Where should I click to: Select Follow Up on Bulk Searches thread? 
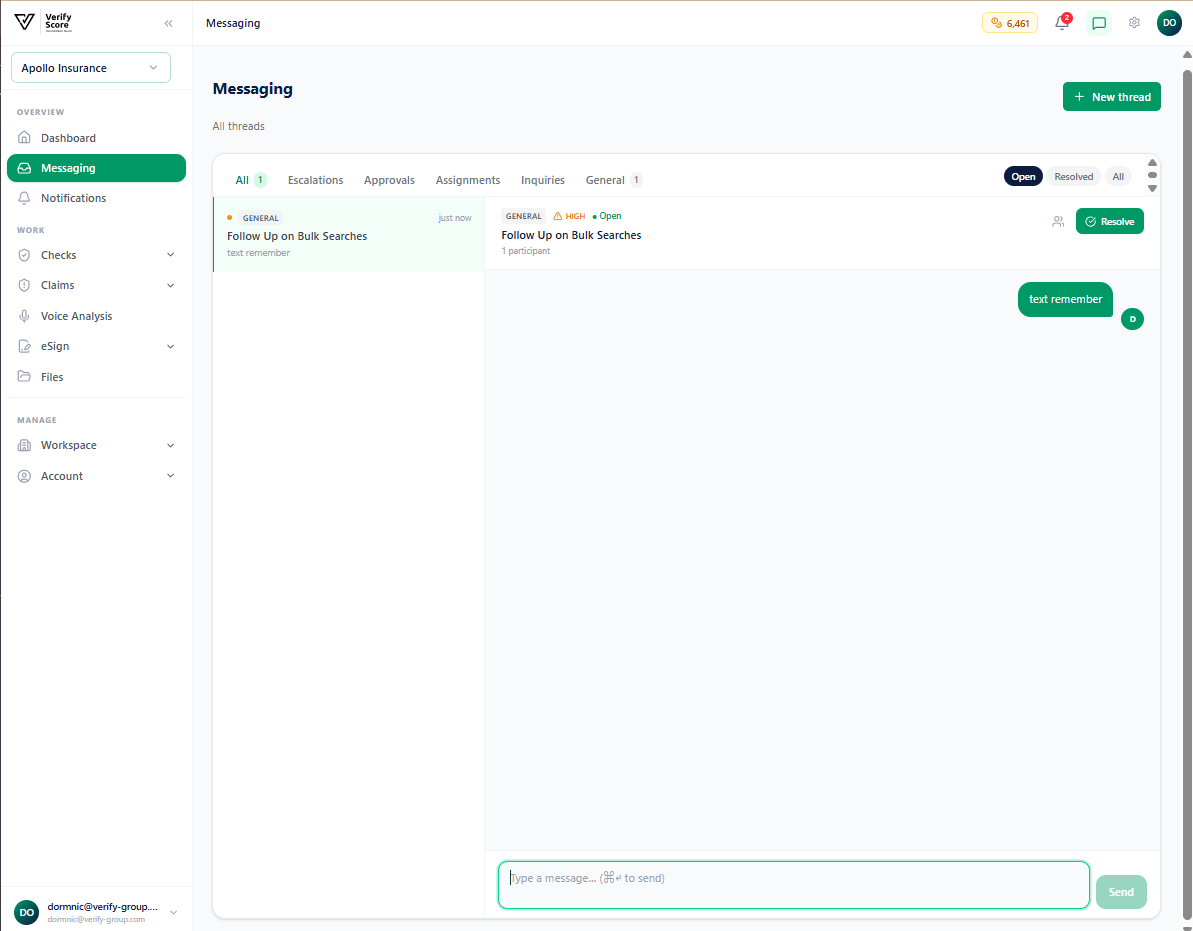click(x=348, y=234)
